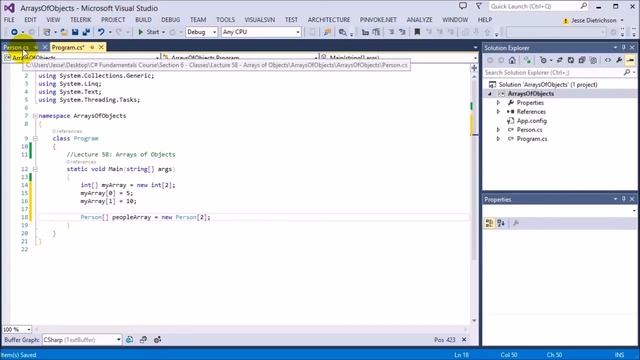Open the DEBUG menu
Image resolution: width=640 pixels, height=360 pixels.
[x=171, y=20]
